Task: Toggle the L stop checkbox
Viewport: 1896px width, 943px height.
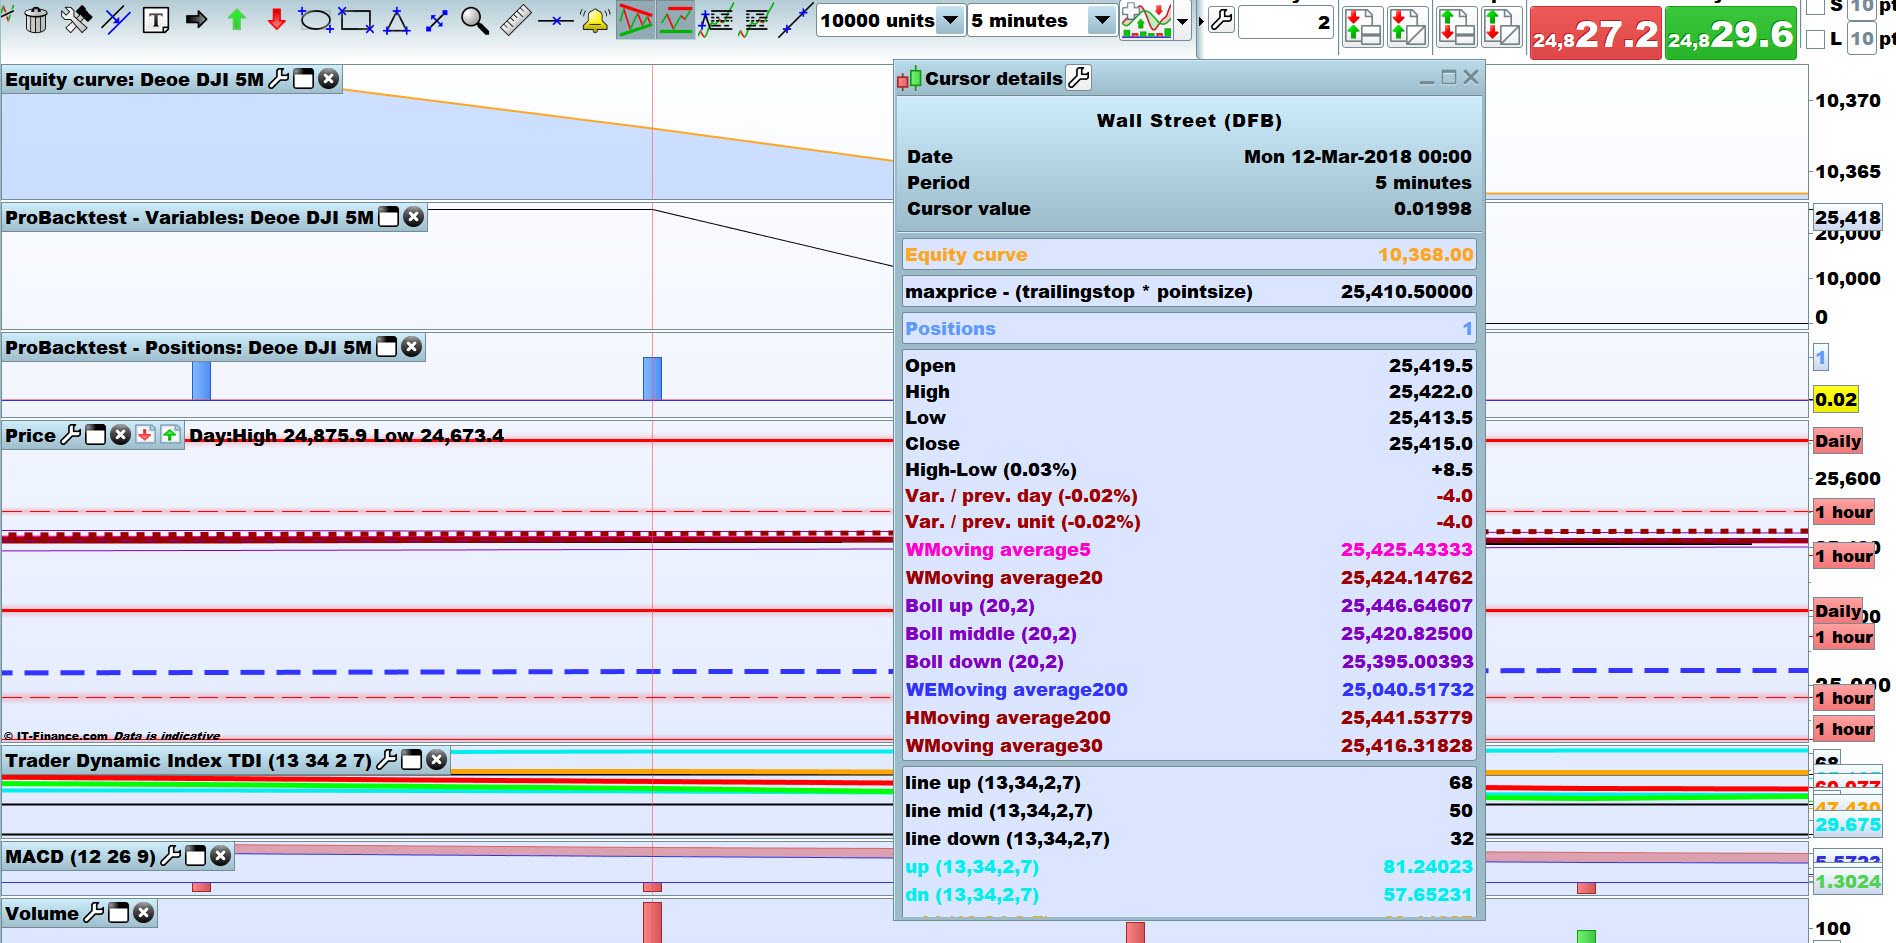Action: (1816, 39)
